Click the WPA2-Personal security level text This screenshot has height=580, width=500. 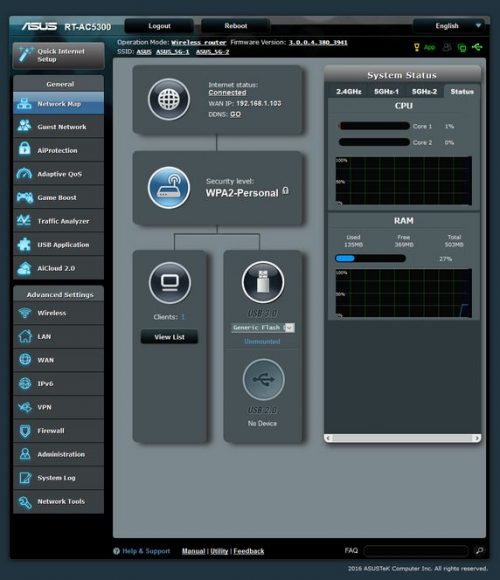point(242,193)
